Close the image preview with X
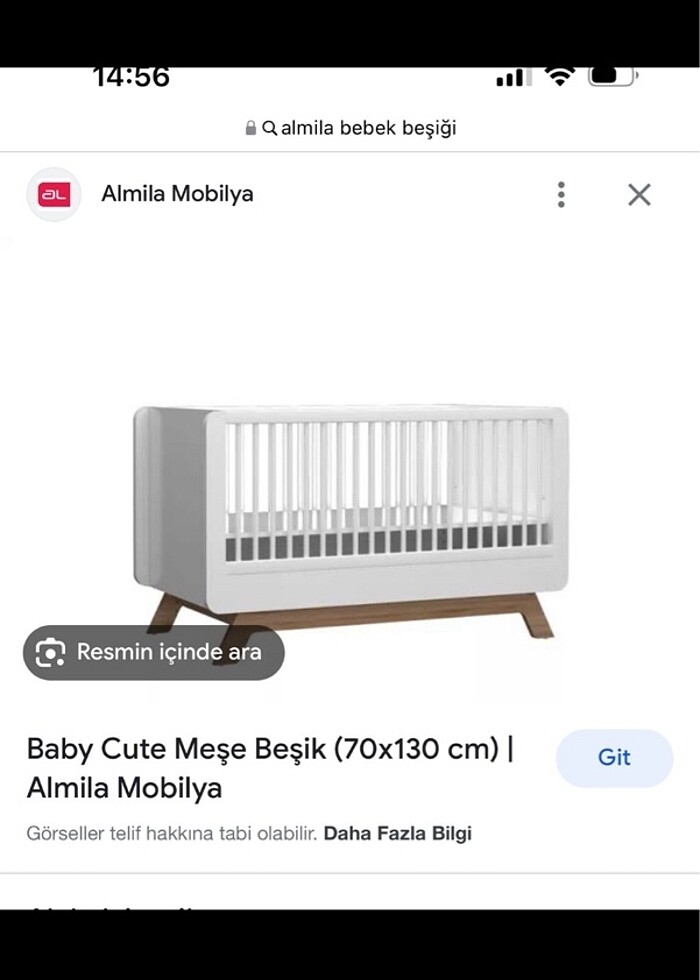The image size is (700, 980). (639, 194)
